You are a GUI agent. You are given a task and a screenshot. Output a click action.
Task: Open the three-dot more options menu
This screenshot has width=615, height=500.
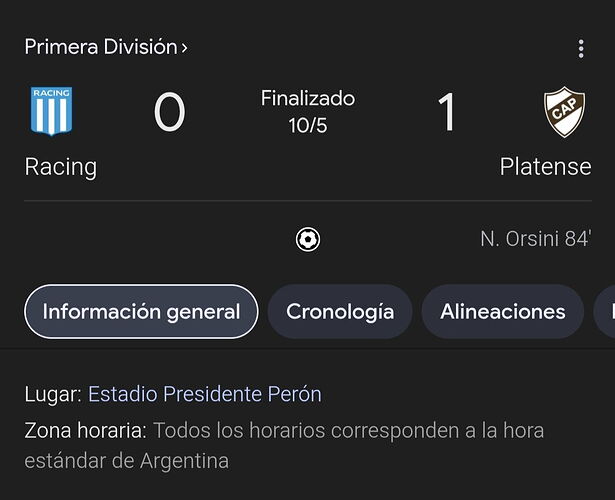[581, 49]
